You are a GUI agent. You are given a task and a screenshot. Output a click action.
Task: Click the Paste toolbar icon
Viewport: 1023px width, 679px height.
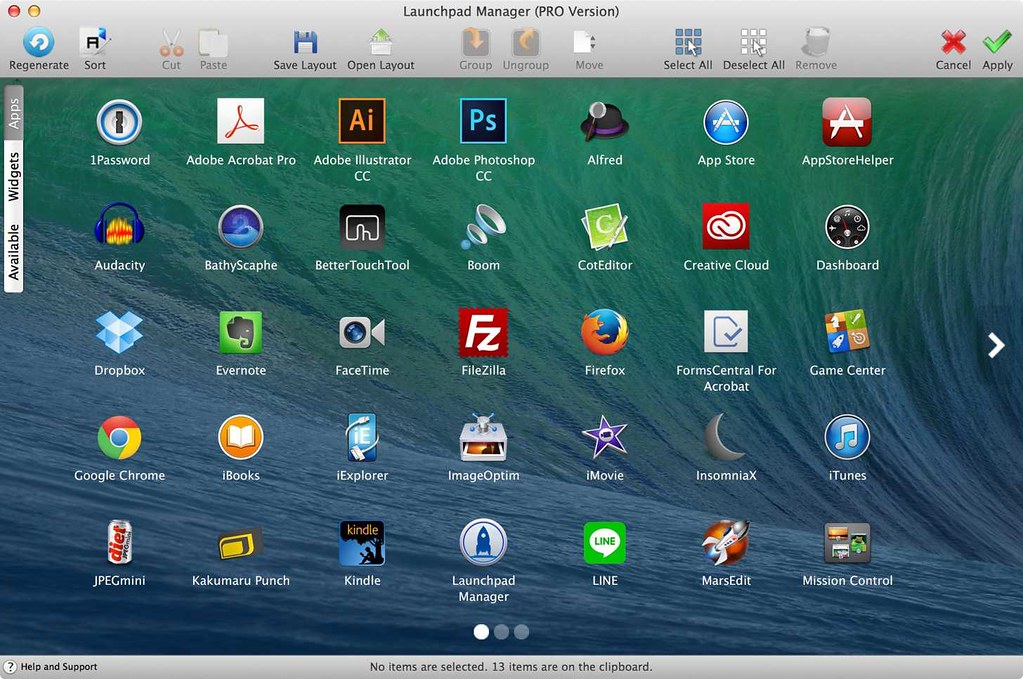(x=213, y=42)
